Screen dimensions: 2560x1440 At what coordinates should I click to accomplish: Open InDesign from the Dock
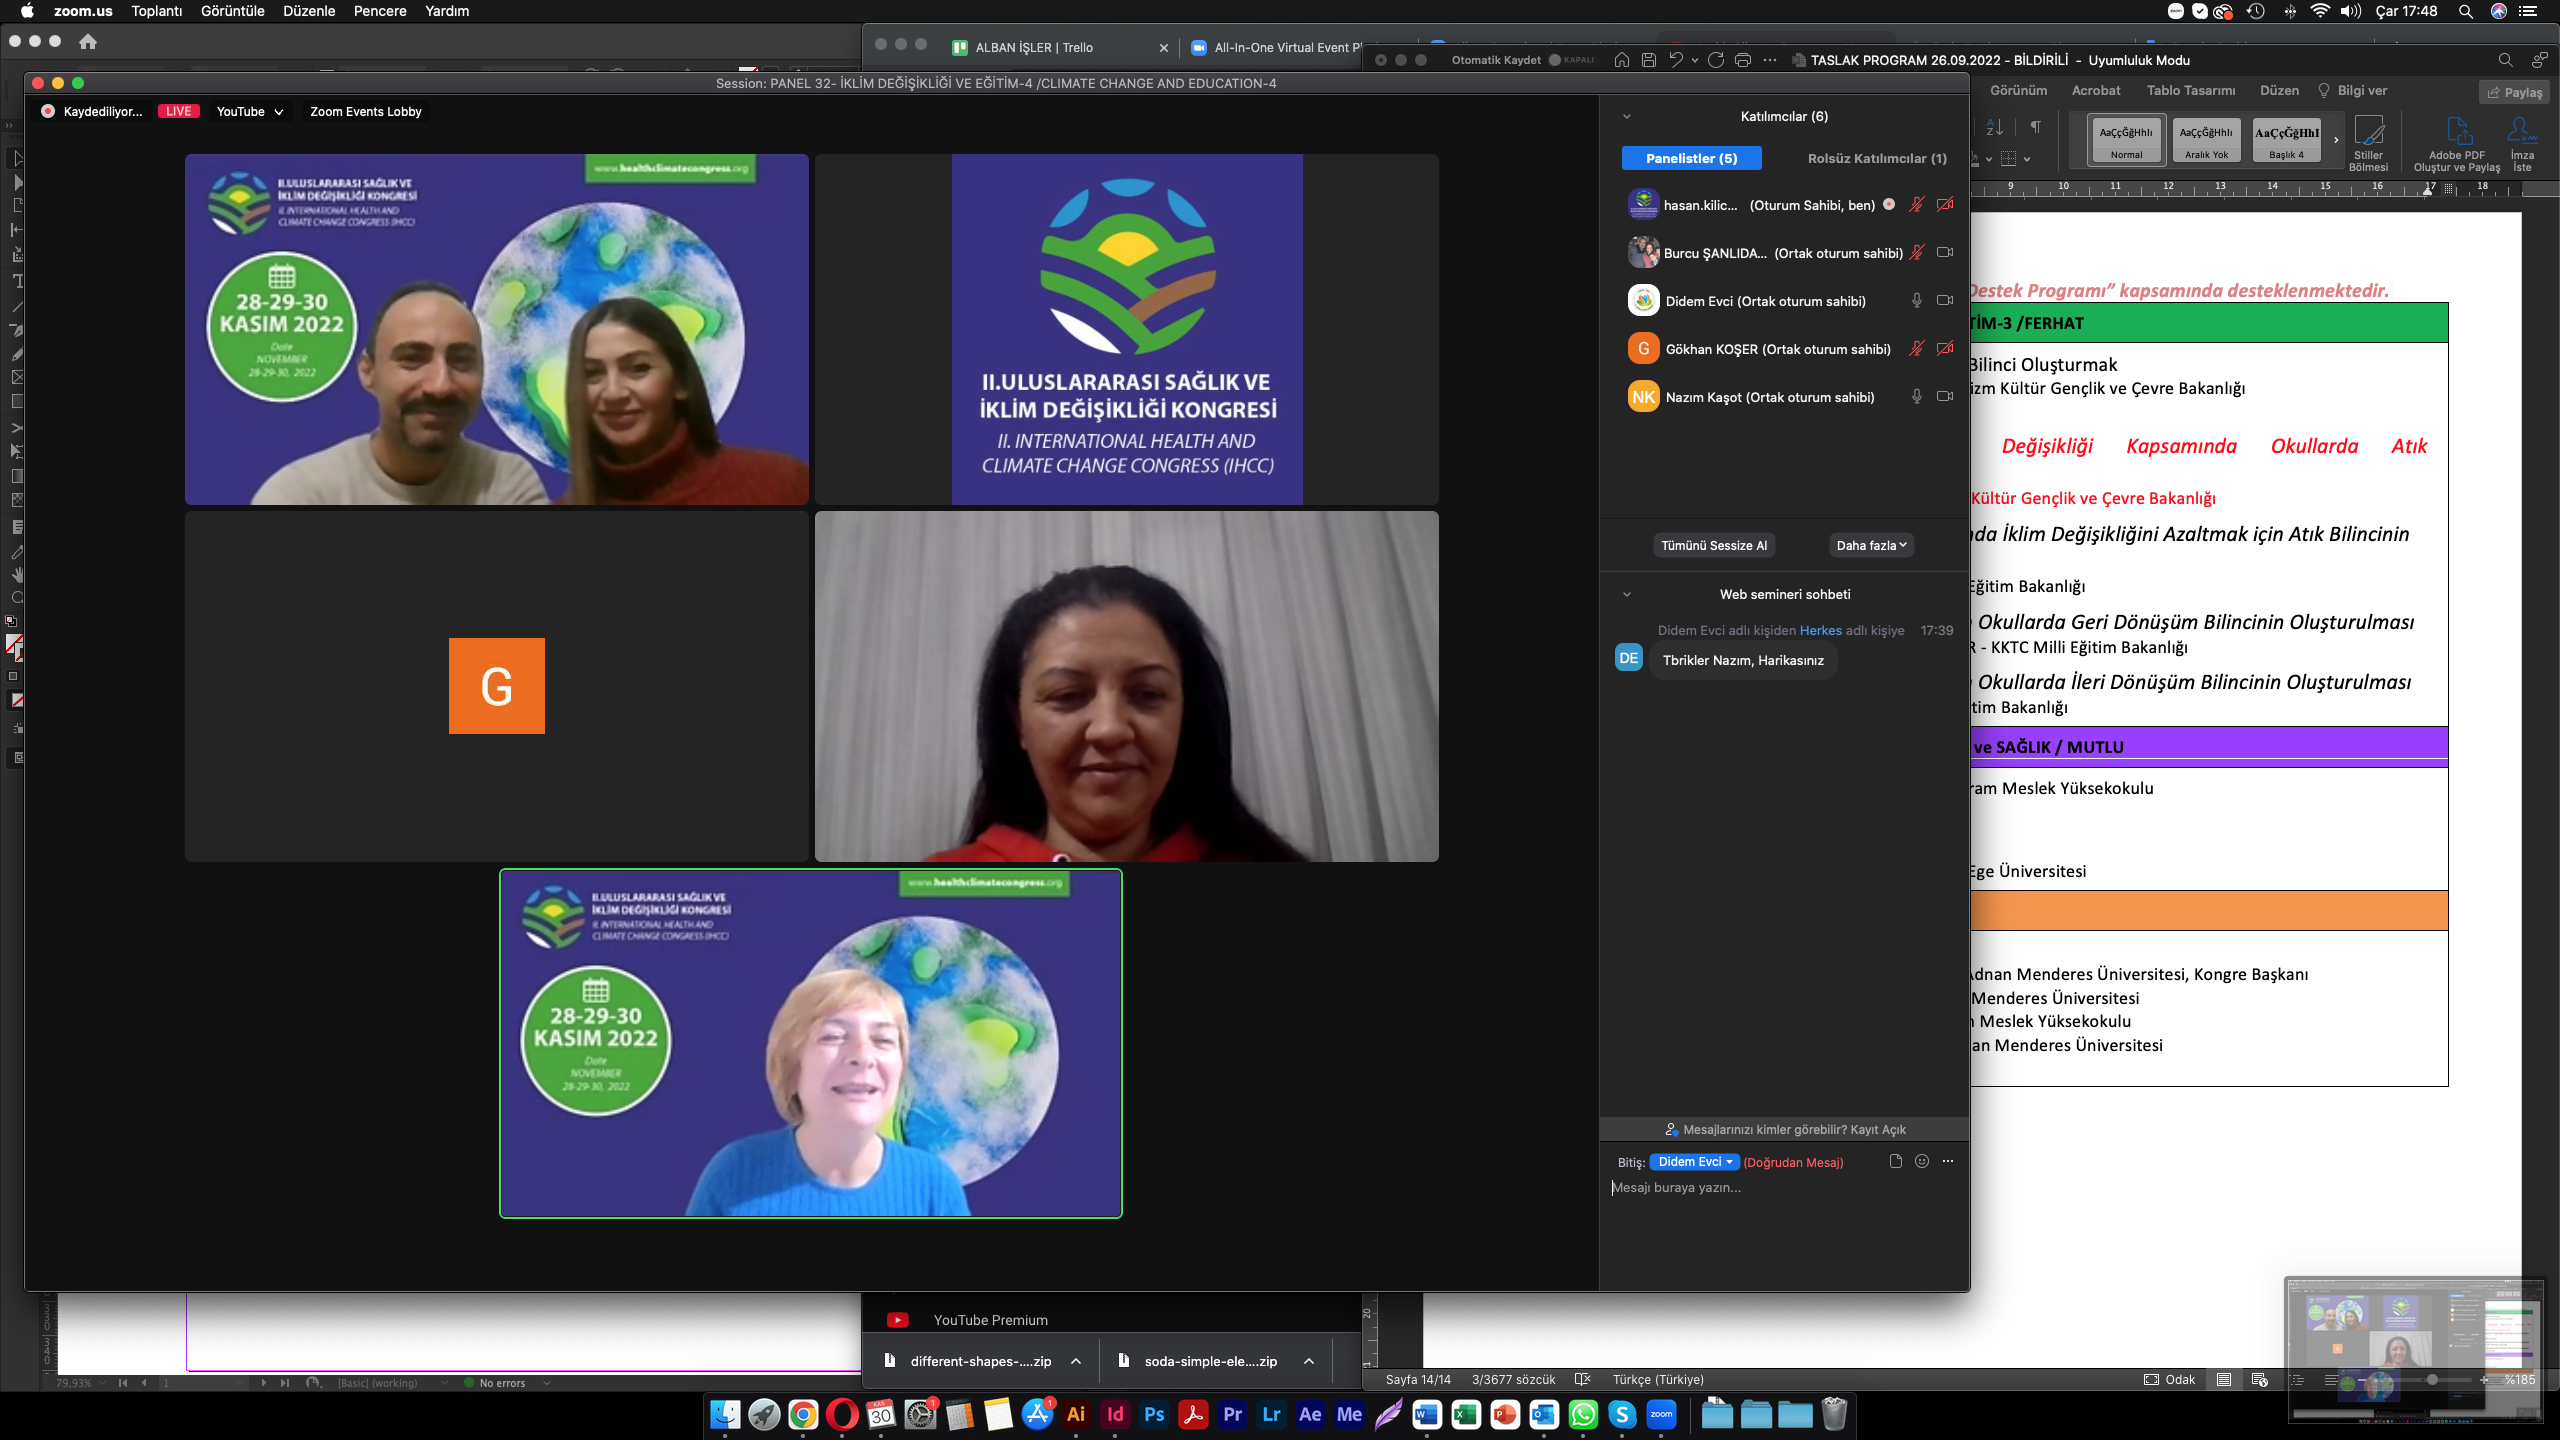pyautogui.click(x=1115, y=1414)
